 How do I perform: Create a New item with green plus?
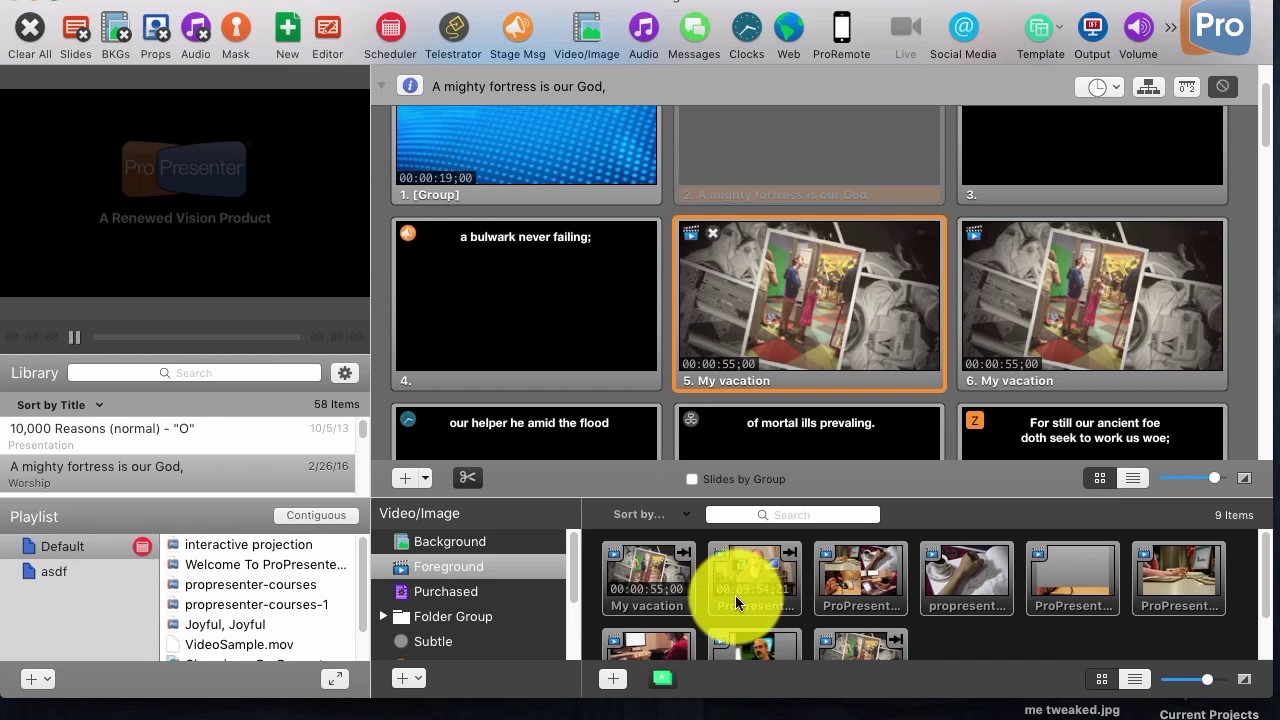[288, 36]
